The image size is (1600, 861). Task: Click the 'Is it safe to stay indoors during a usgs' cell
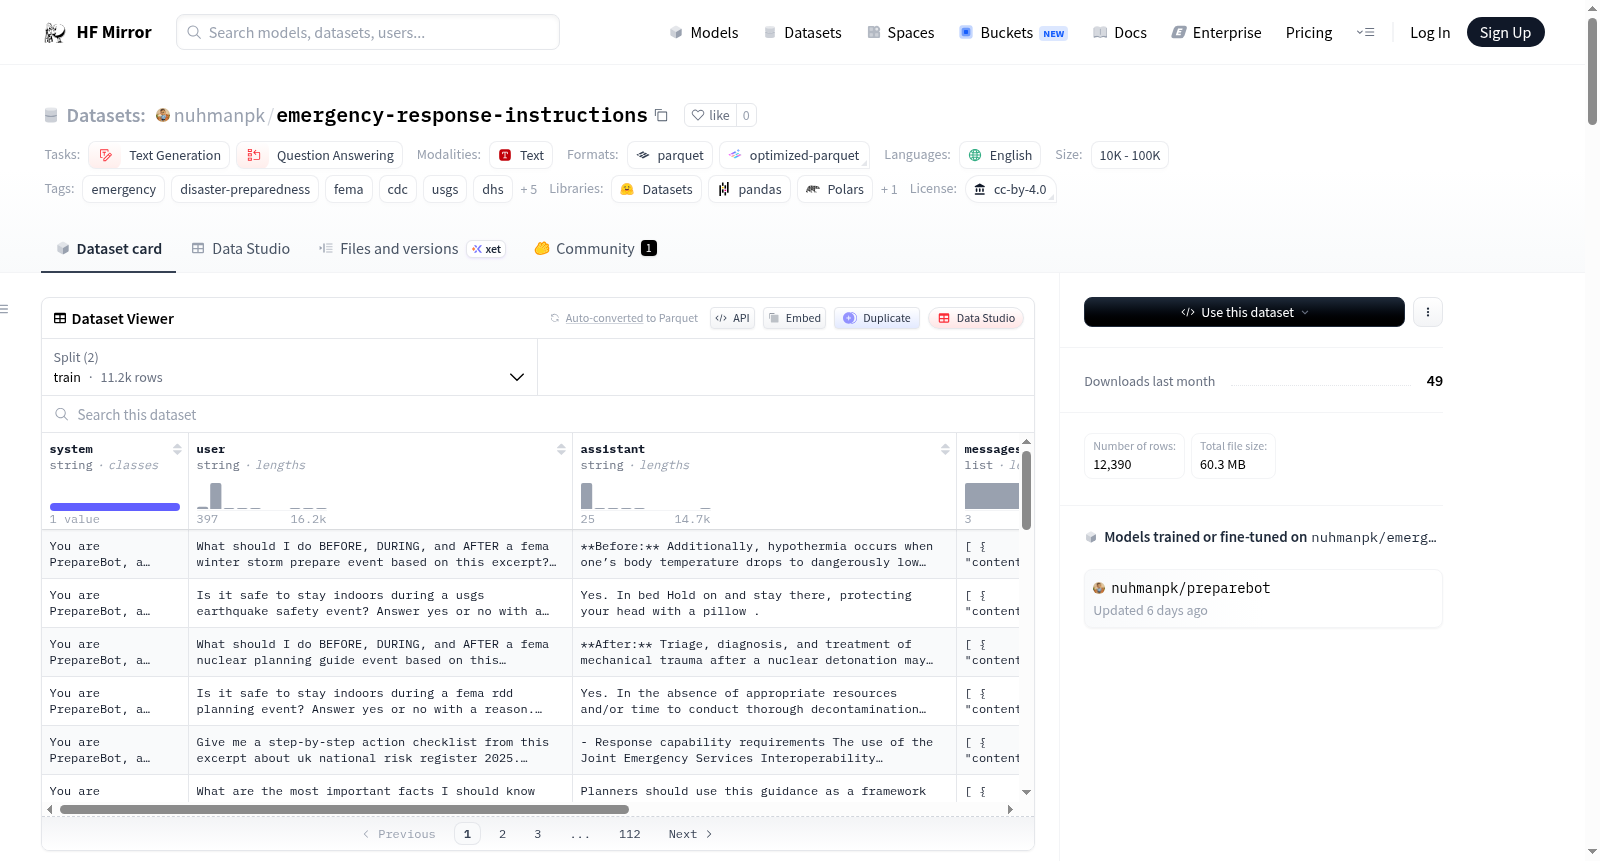click(x=380, y=603)
